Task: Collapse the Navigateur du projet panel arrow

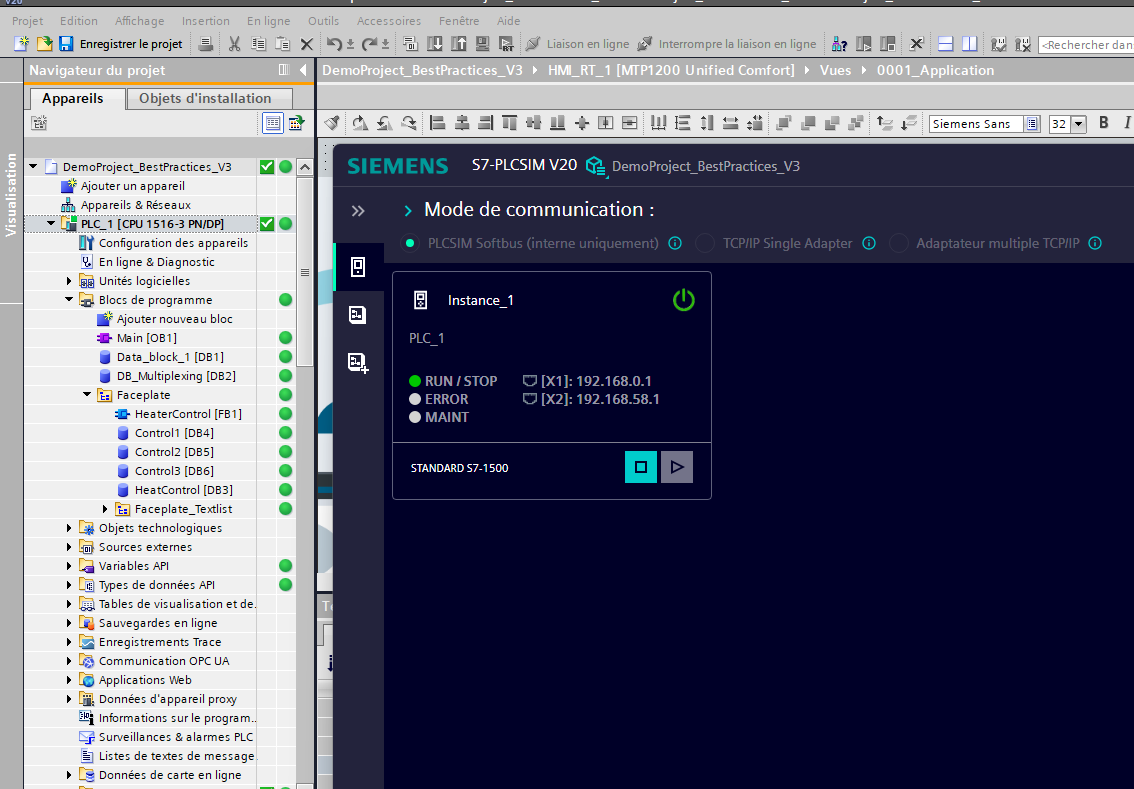Action: click(303, 70)
